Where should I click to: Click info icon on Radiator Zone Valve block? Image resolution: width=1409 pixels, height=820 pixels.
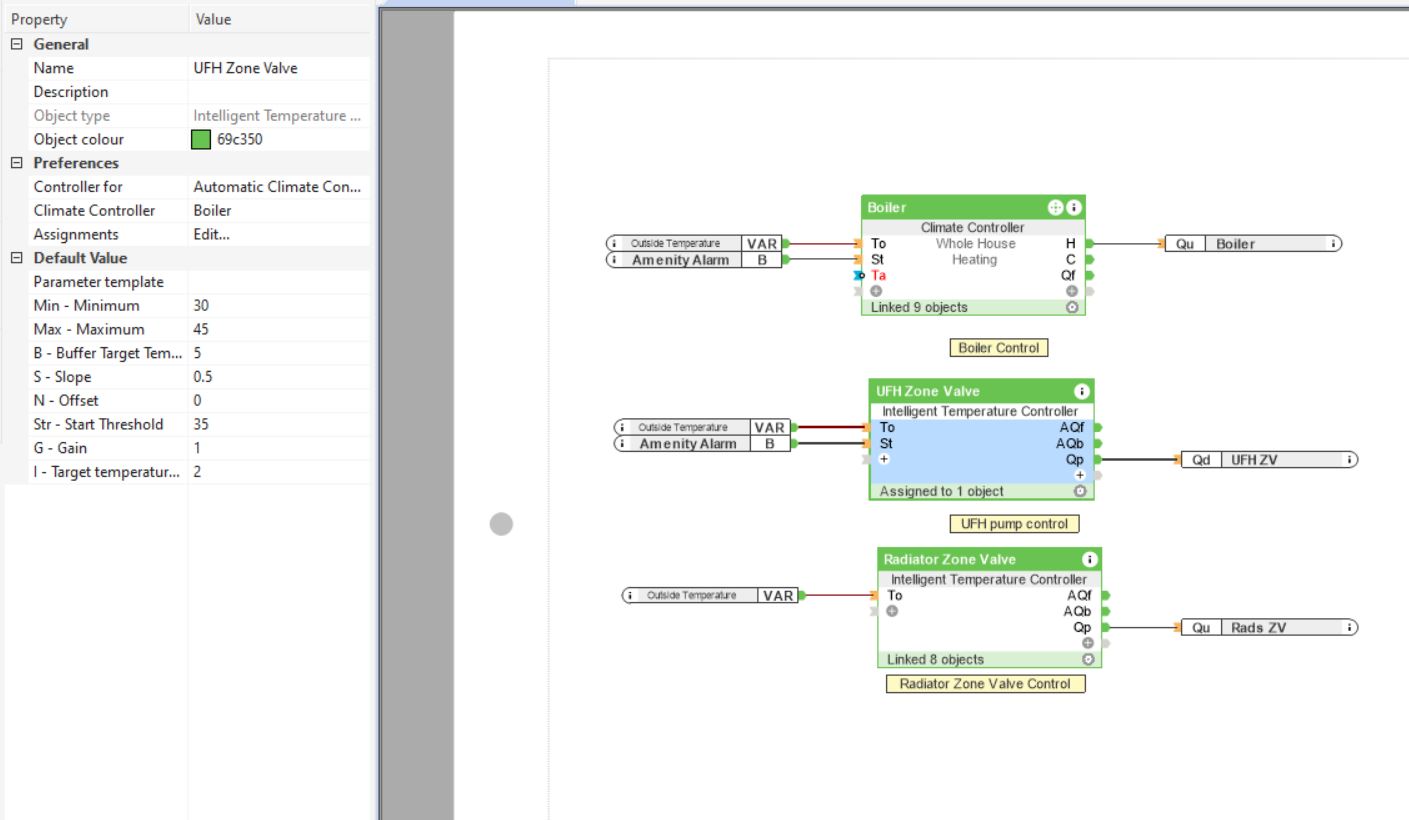[1089, 560]
